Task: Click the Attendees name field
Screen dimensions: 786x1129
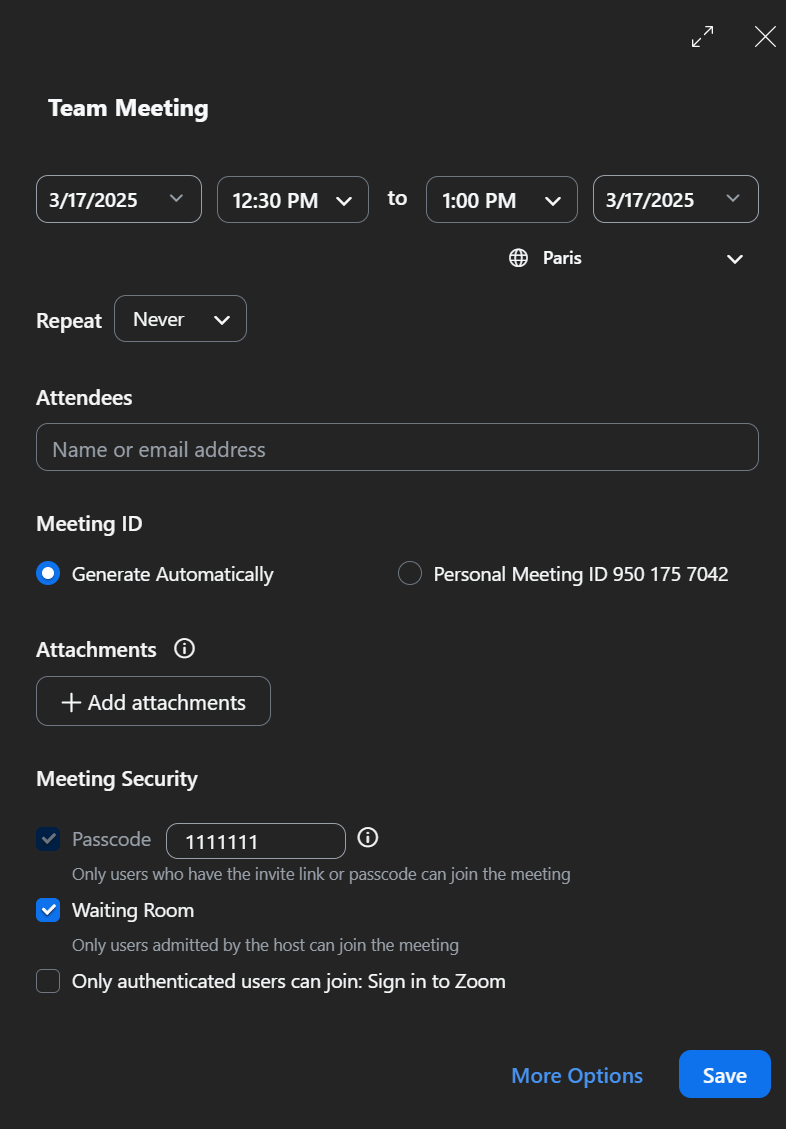Action: (x=397, y=447)
